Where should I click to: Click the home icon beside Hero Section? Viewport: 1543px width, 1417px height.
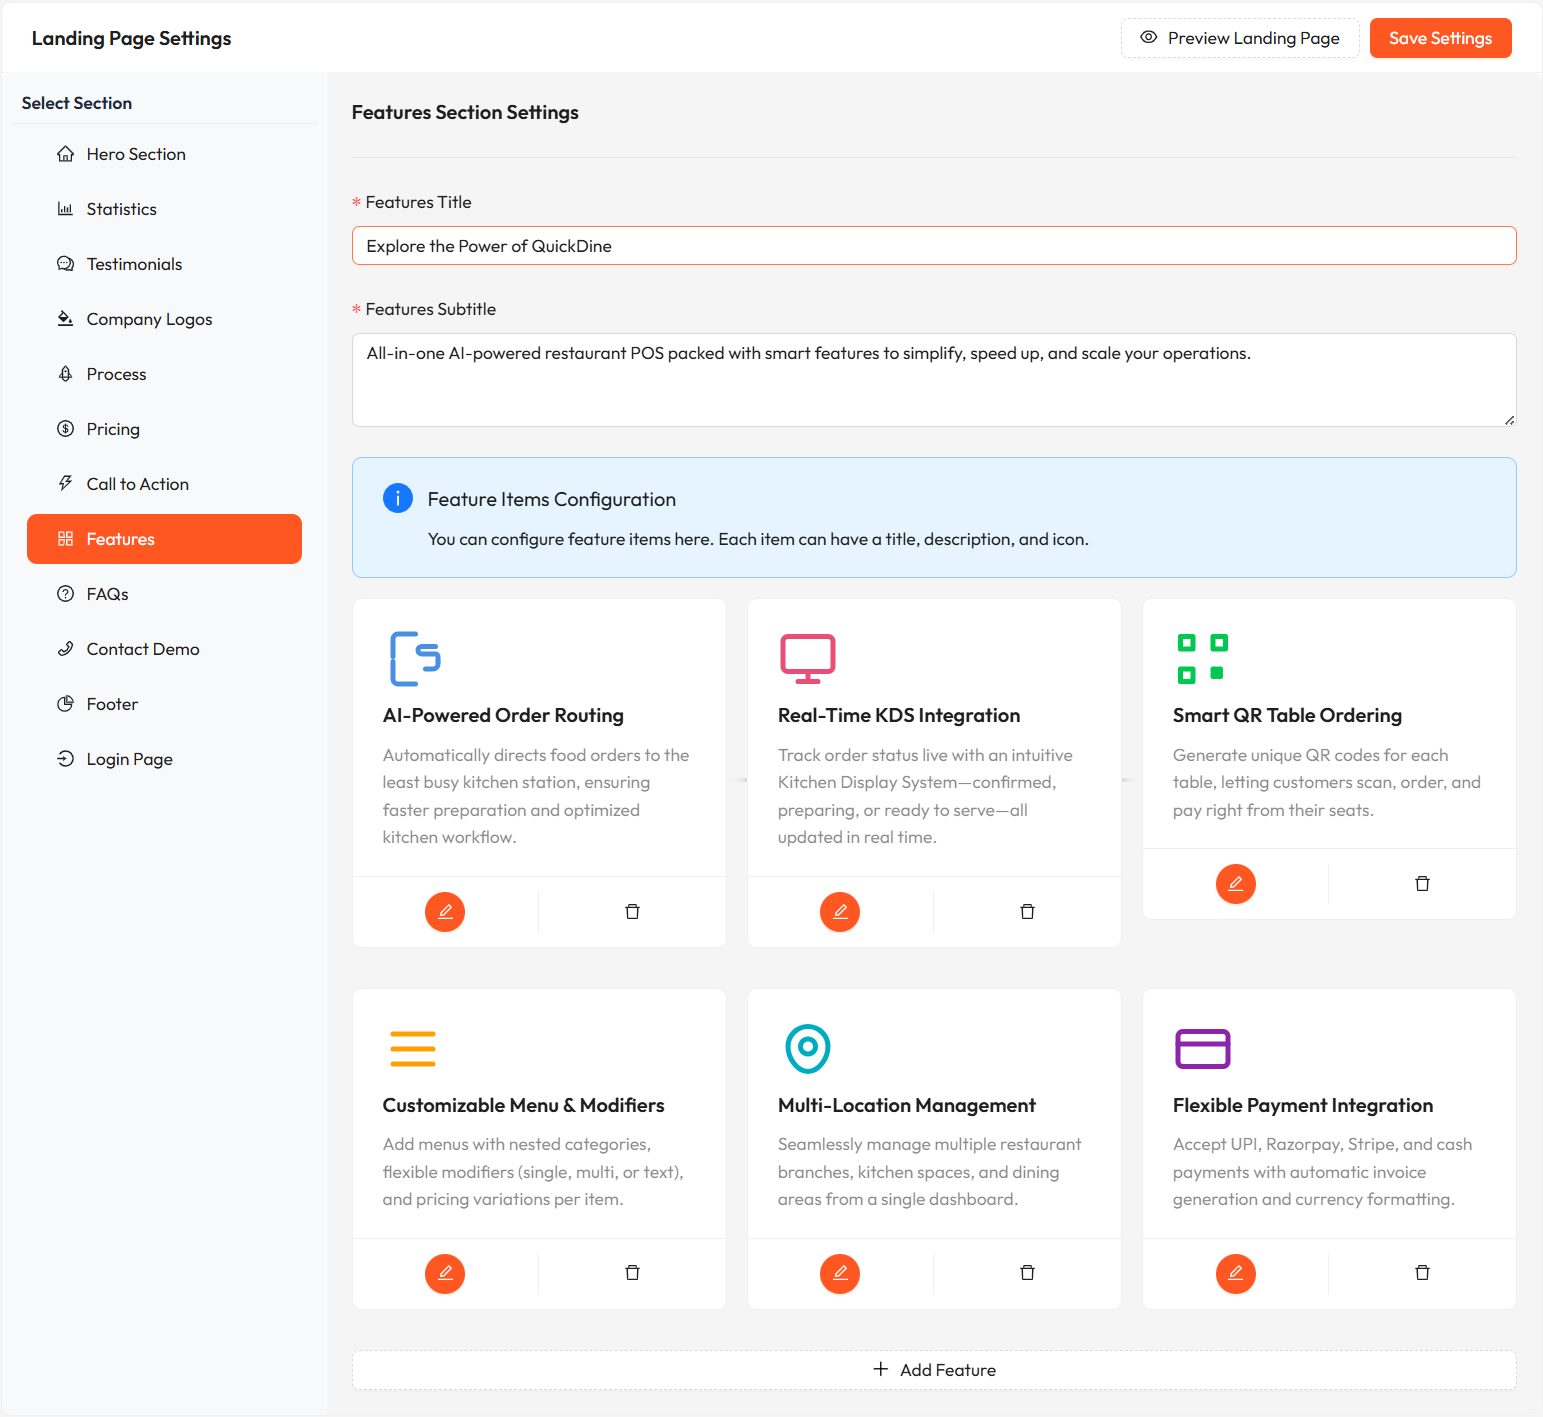(x=66, y=154)
